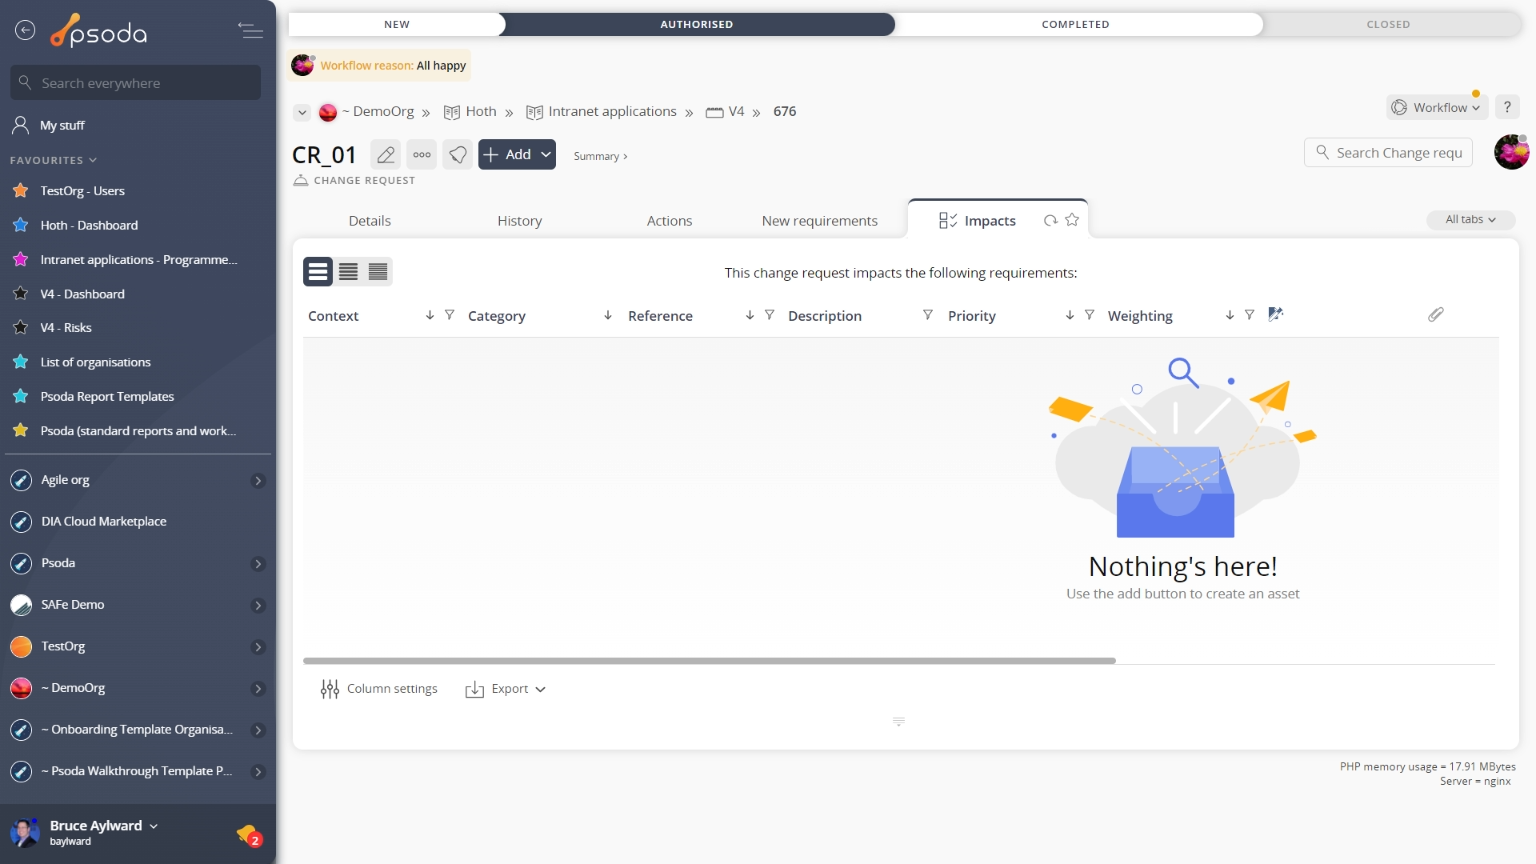The height and width of the screenshot is (864, 1536).
Task: Refresh the Impacts tab
Action: pos(1050,220)
